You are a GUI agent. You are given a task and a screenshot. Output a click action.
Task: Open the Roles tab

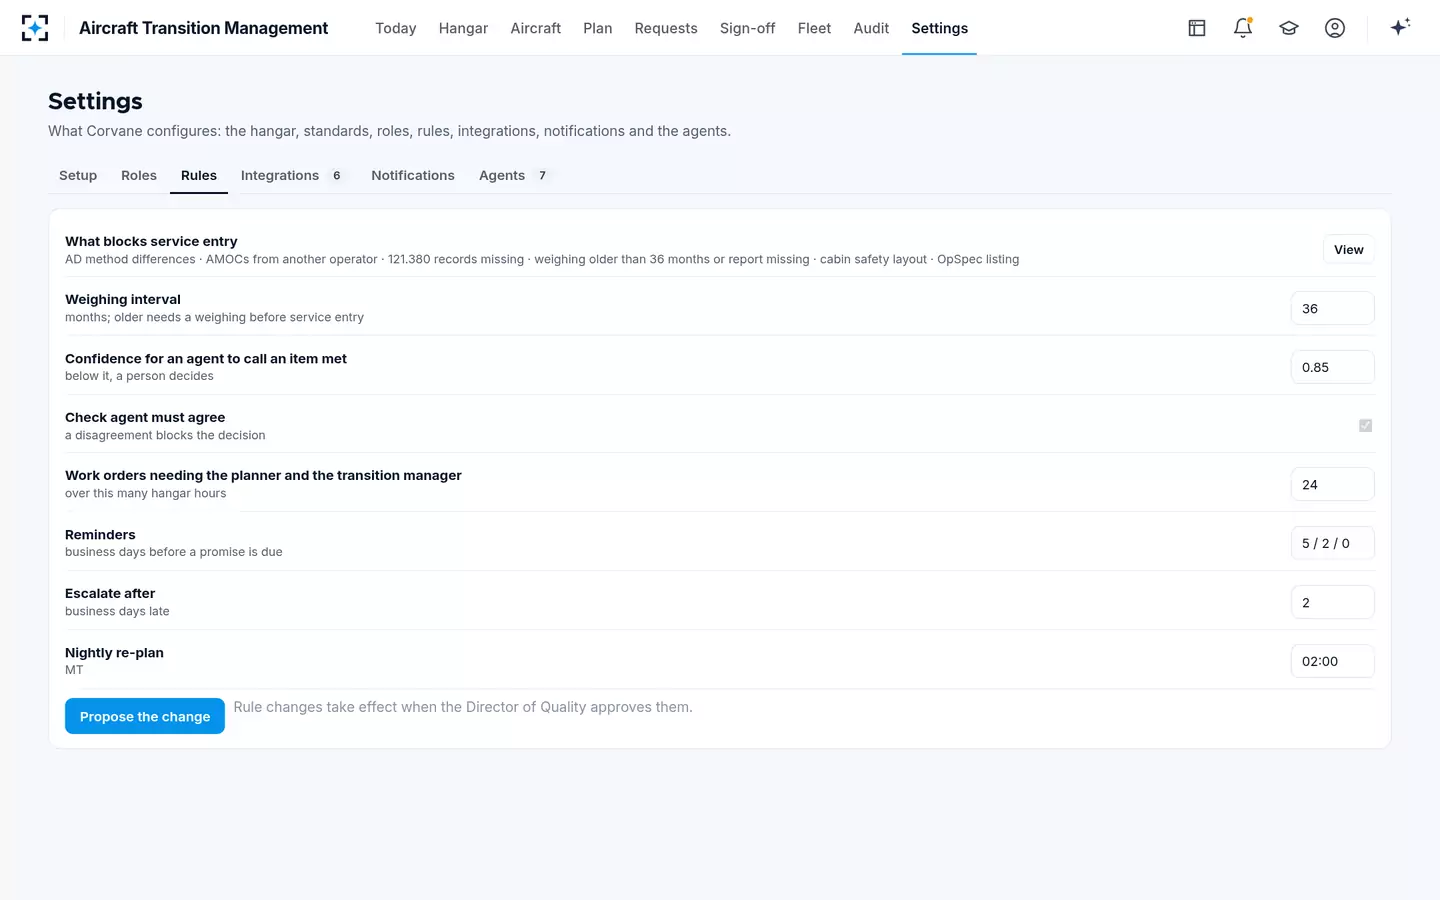pyautogui.click(x=139, y=175)
